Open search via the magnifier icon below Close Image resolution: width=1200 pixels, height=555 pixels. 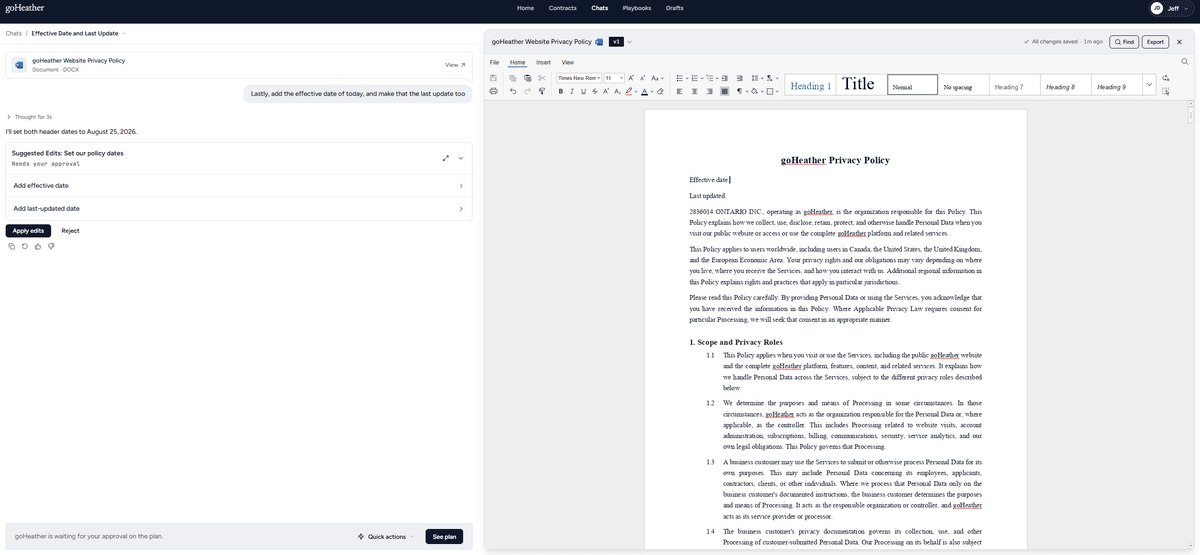click(1184, 62)
